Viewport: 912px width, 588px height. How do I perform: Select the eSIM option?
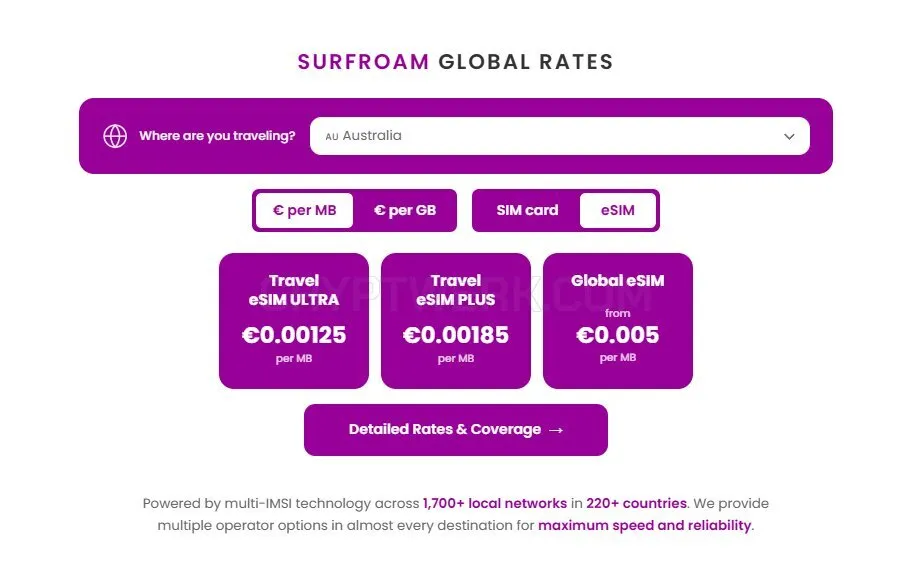618,211
